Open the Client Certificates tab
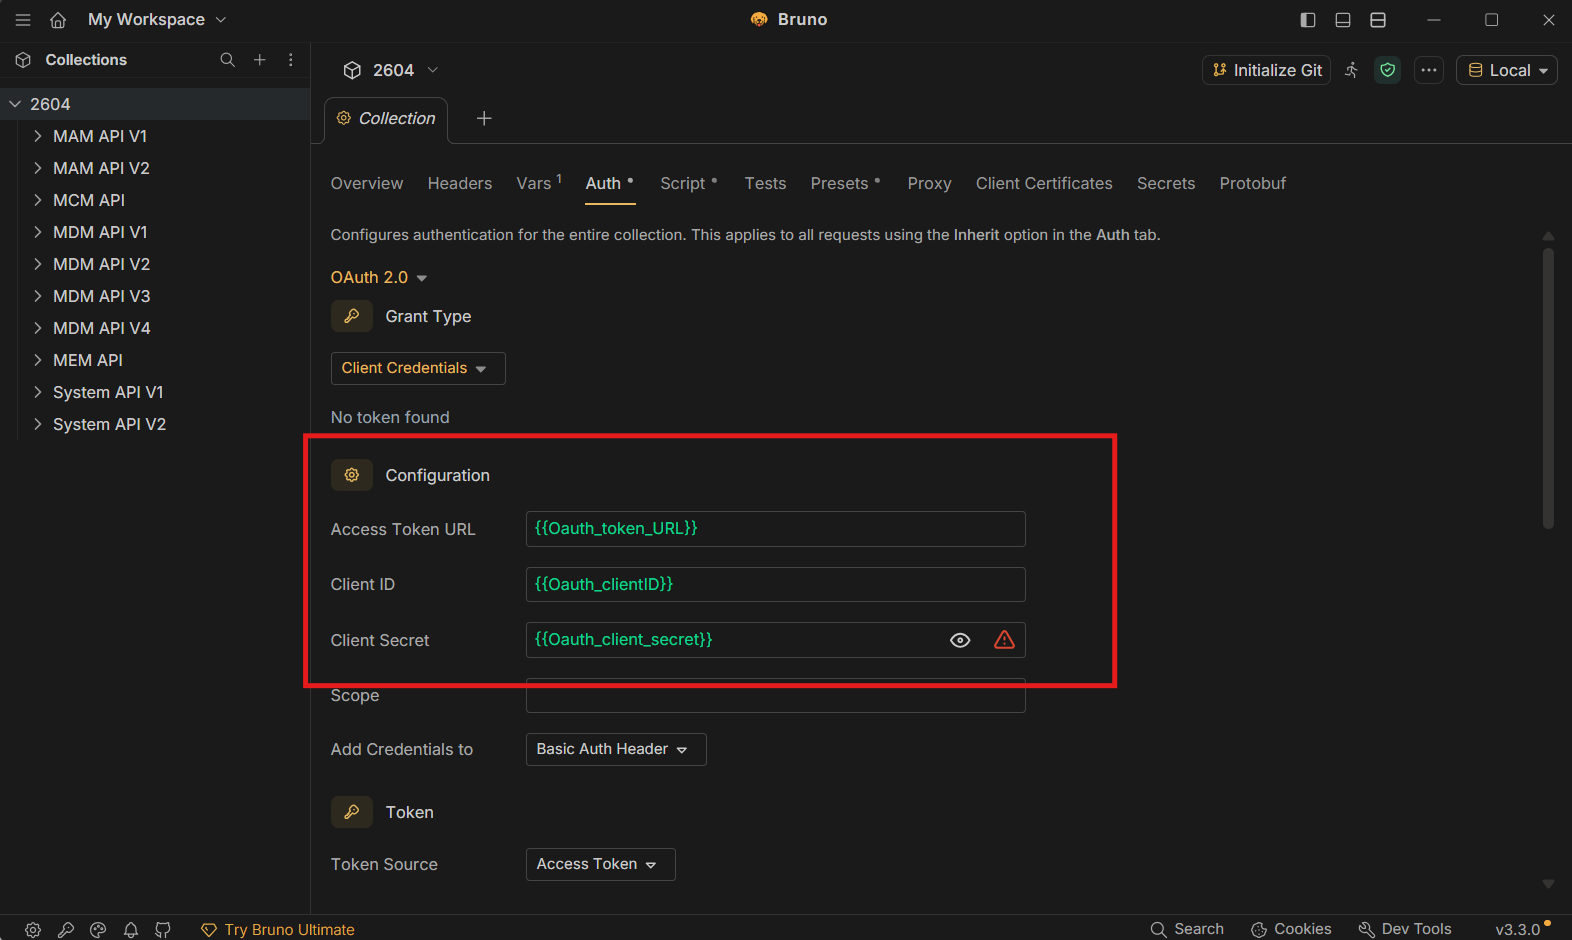Screen dimensions: 1572x940 click(1044, 183)
